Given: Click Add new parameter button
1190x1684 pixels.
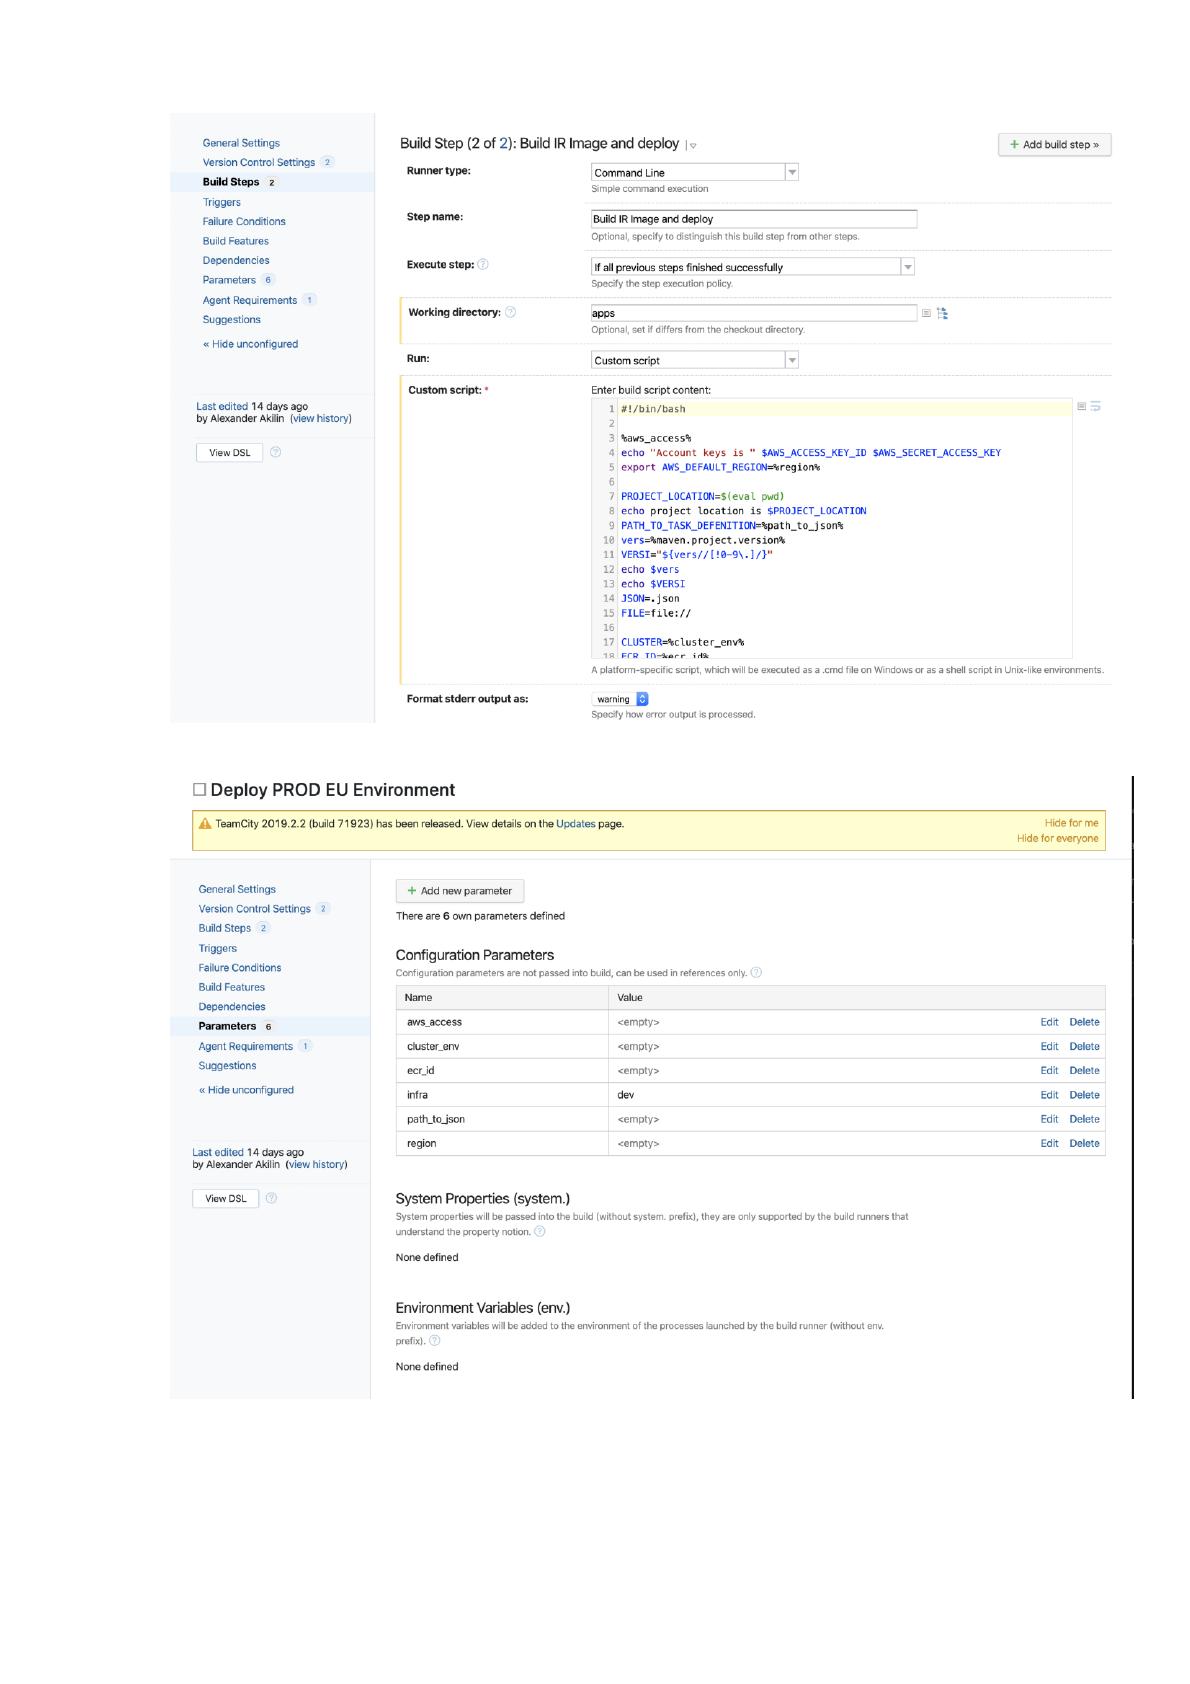Looking at the screenshot, I should pos(460,891).
